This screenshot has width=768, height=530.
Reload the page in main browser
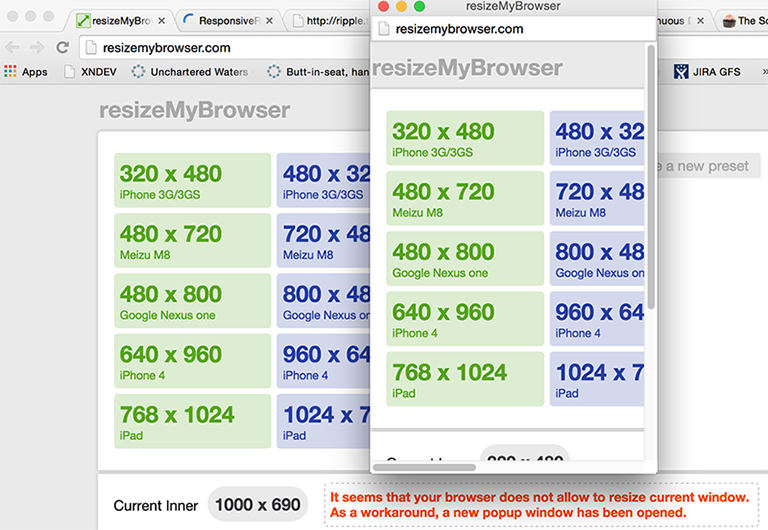click(63, 48)
